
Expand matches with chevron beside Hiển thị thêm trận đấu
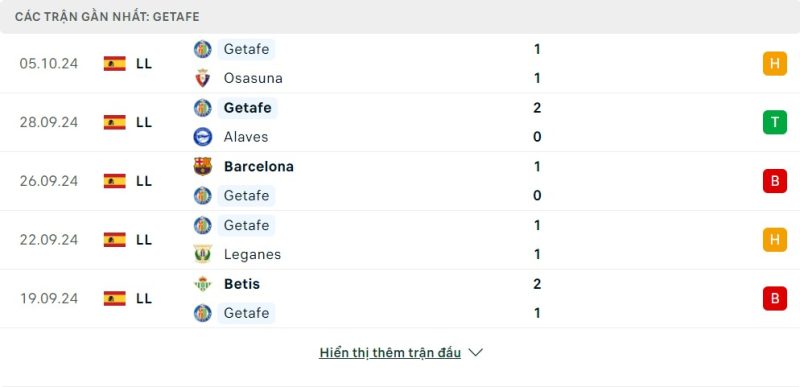pos(476,353)
